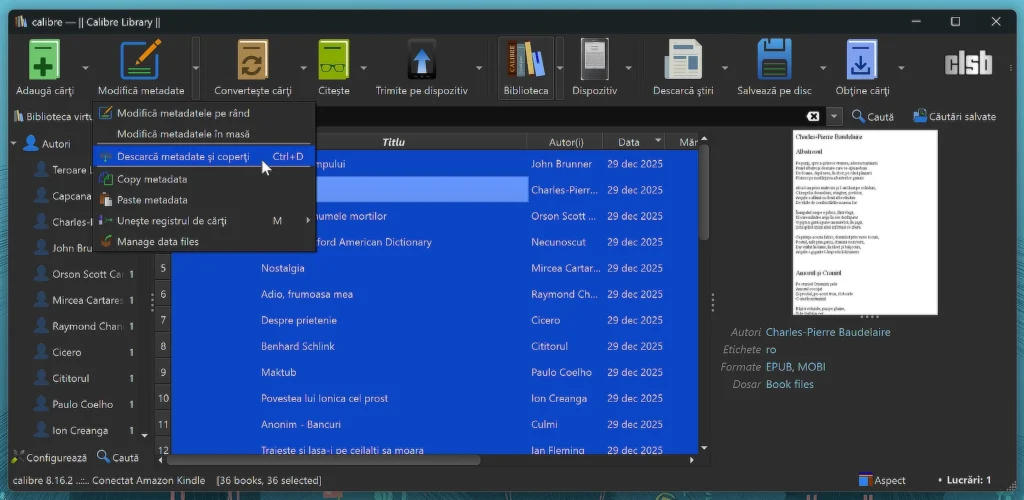Toggle the Aspect layout button
Viewport: 1024px width, 500px height.
tap(882, 480)
